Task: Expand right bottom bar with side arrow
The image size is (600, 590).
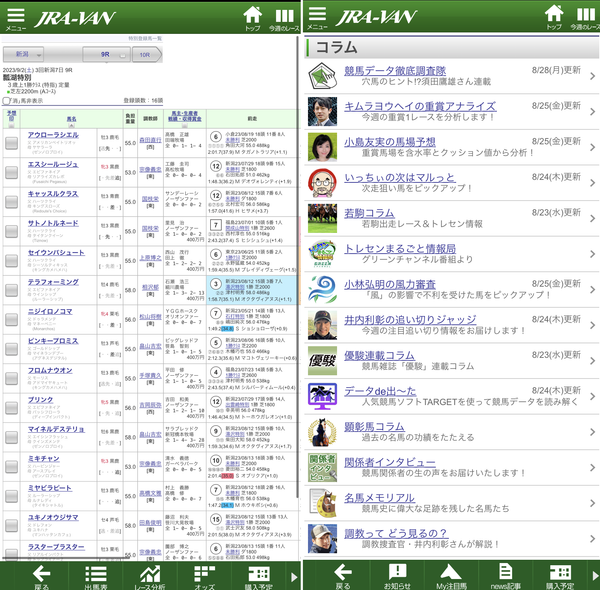Action: pyautogui.click(x=595, y=575)
